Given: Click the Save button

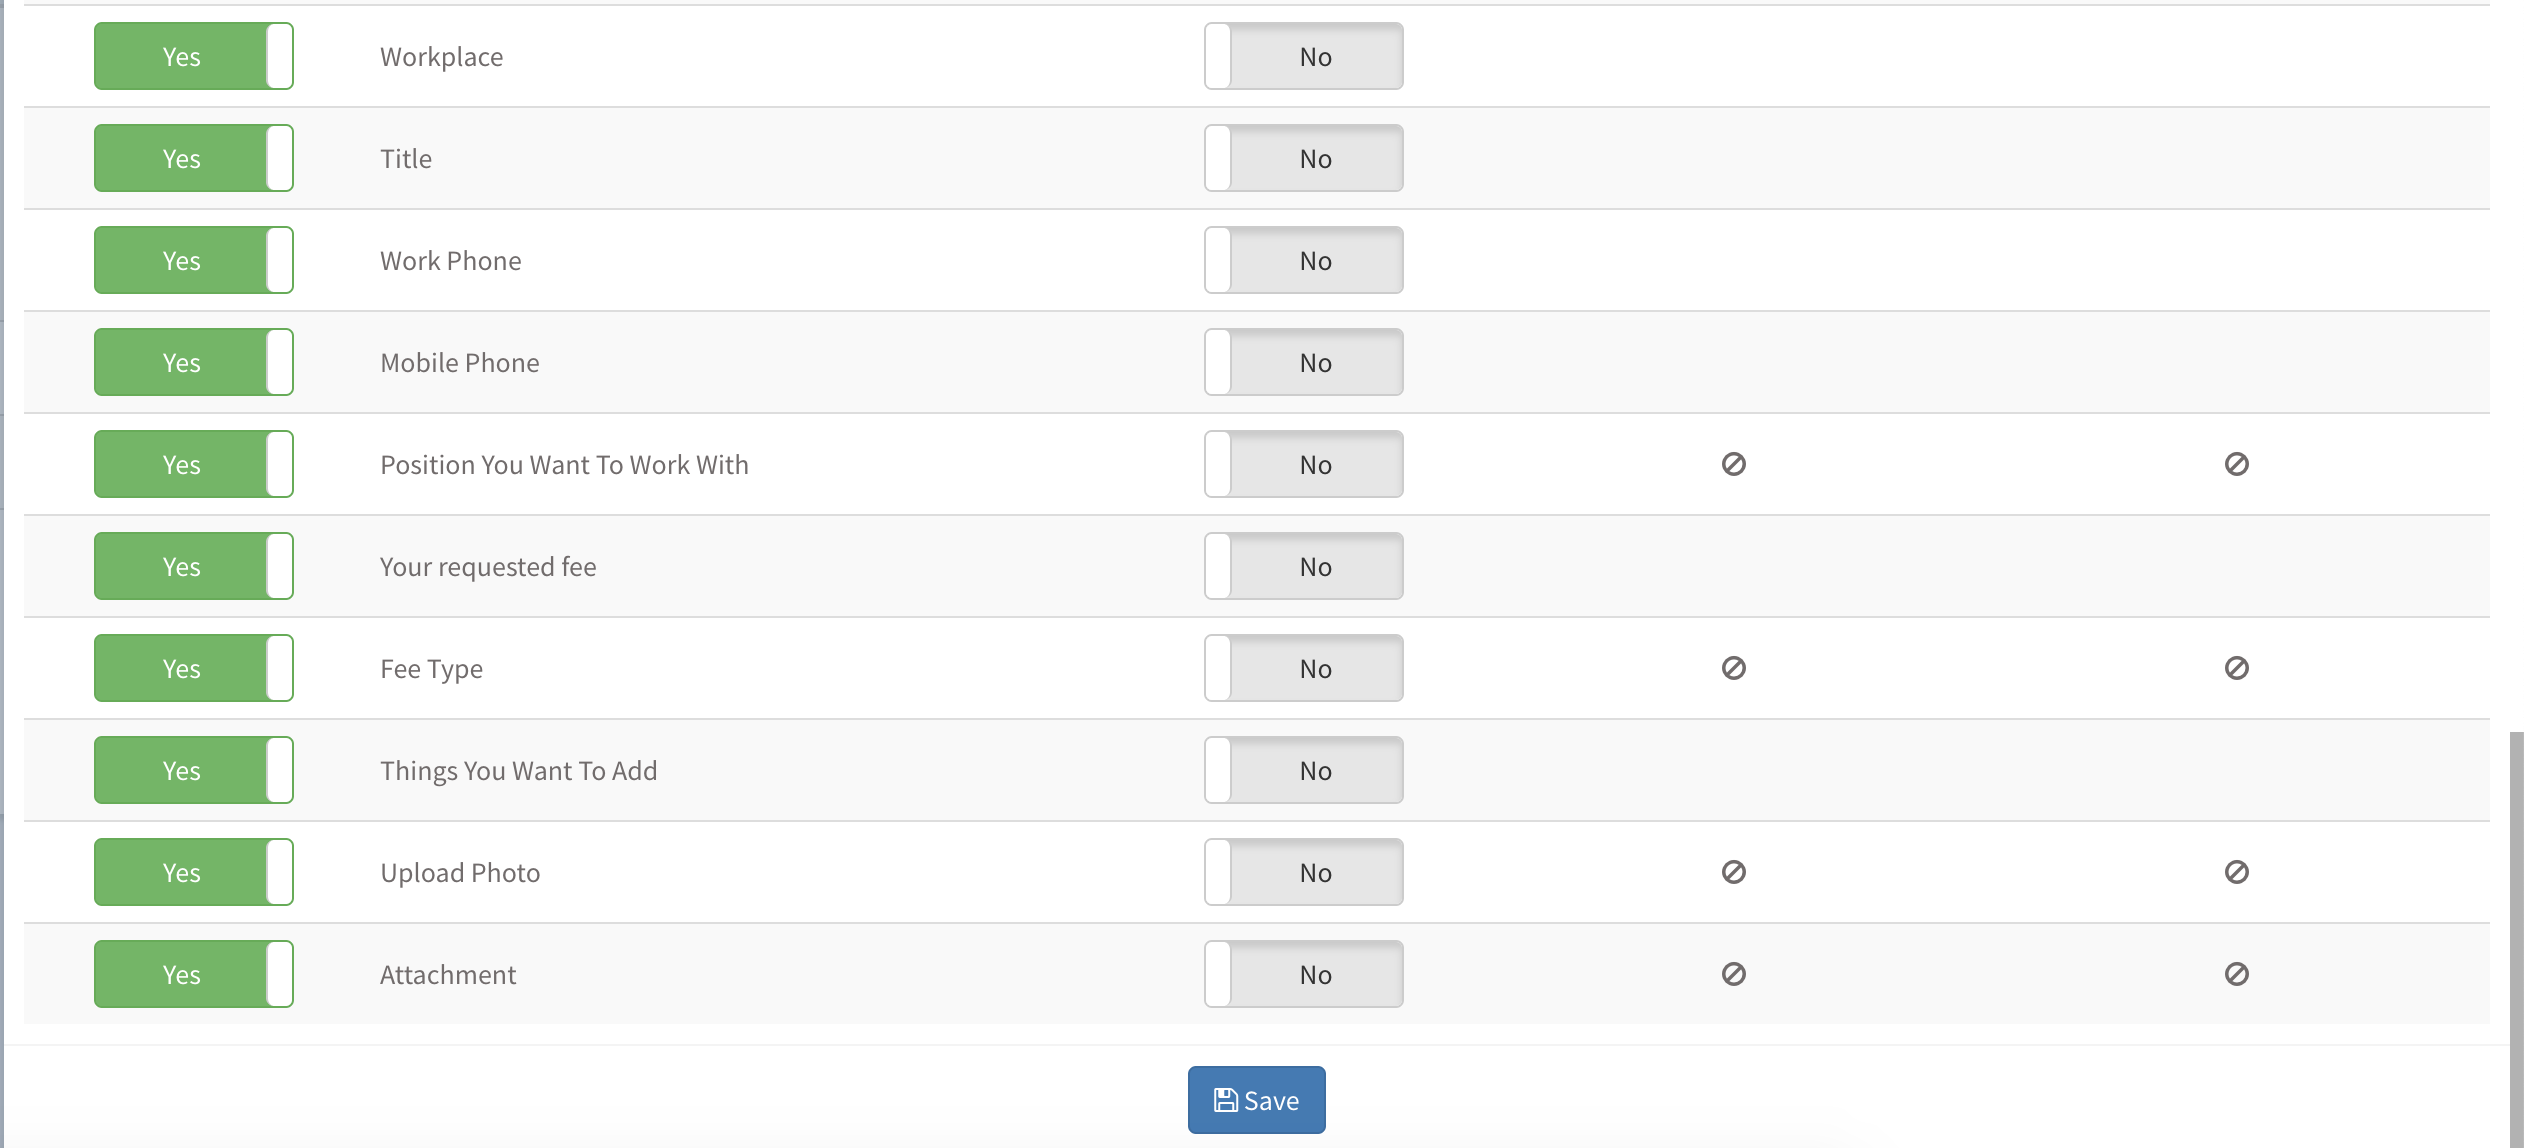Looking at the screenshot, I should [1257, 1100].
